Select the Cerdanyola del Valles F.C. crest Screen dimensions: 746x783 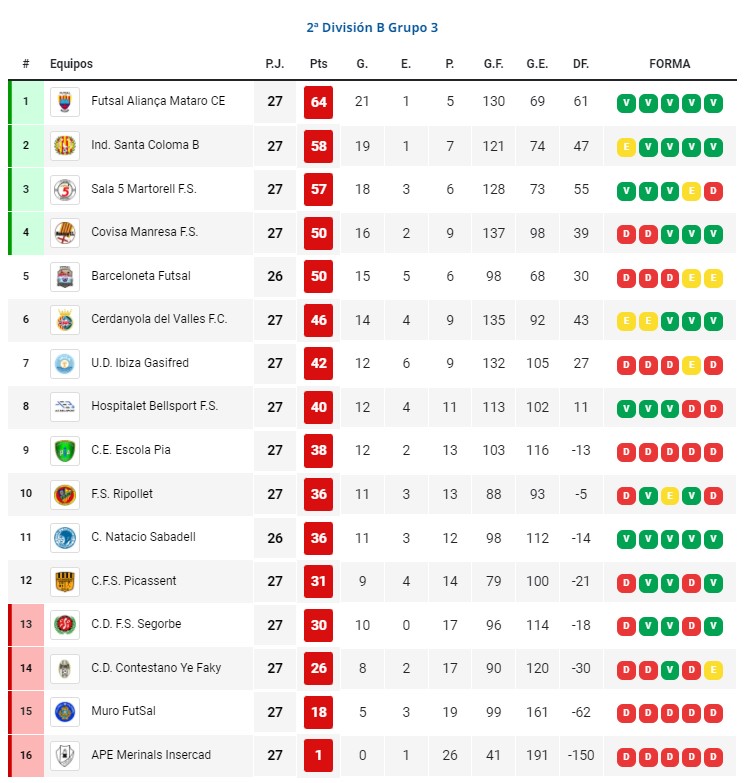[x=65, y=320]
